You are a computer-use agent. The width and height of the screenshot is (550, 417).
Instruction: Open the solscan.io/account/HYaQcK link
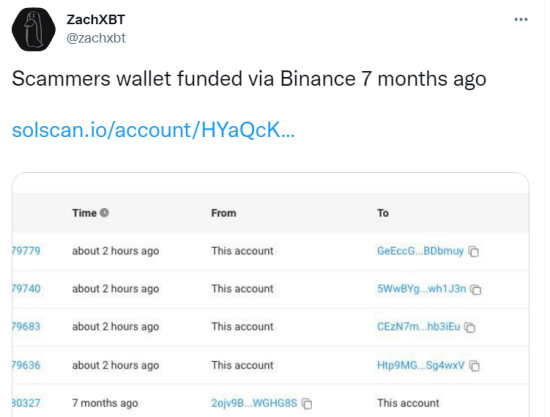[x=153, y=130]
